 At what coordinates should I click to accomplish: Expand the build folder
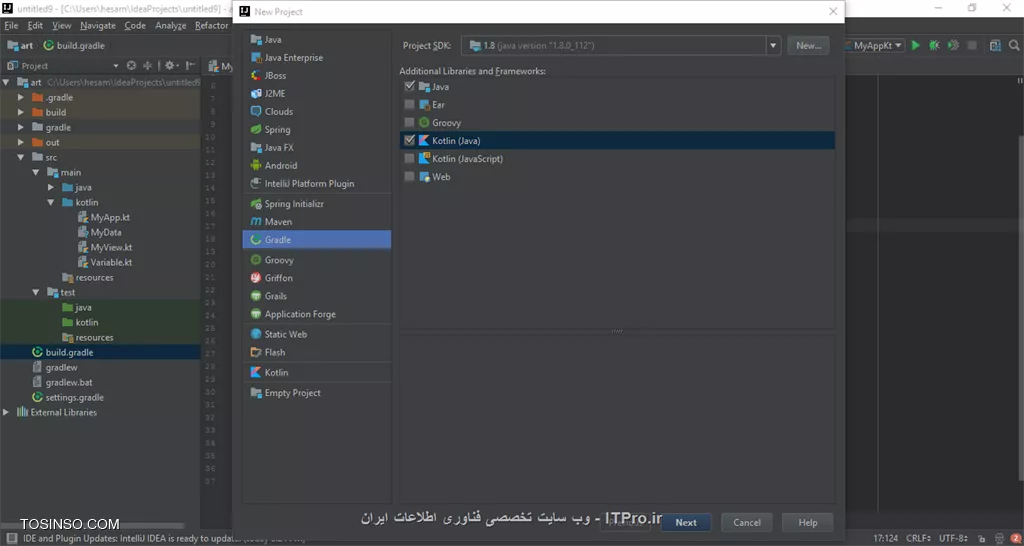(21, 112)
